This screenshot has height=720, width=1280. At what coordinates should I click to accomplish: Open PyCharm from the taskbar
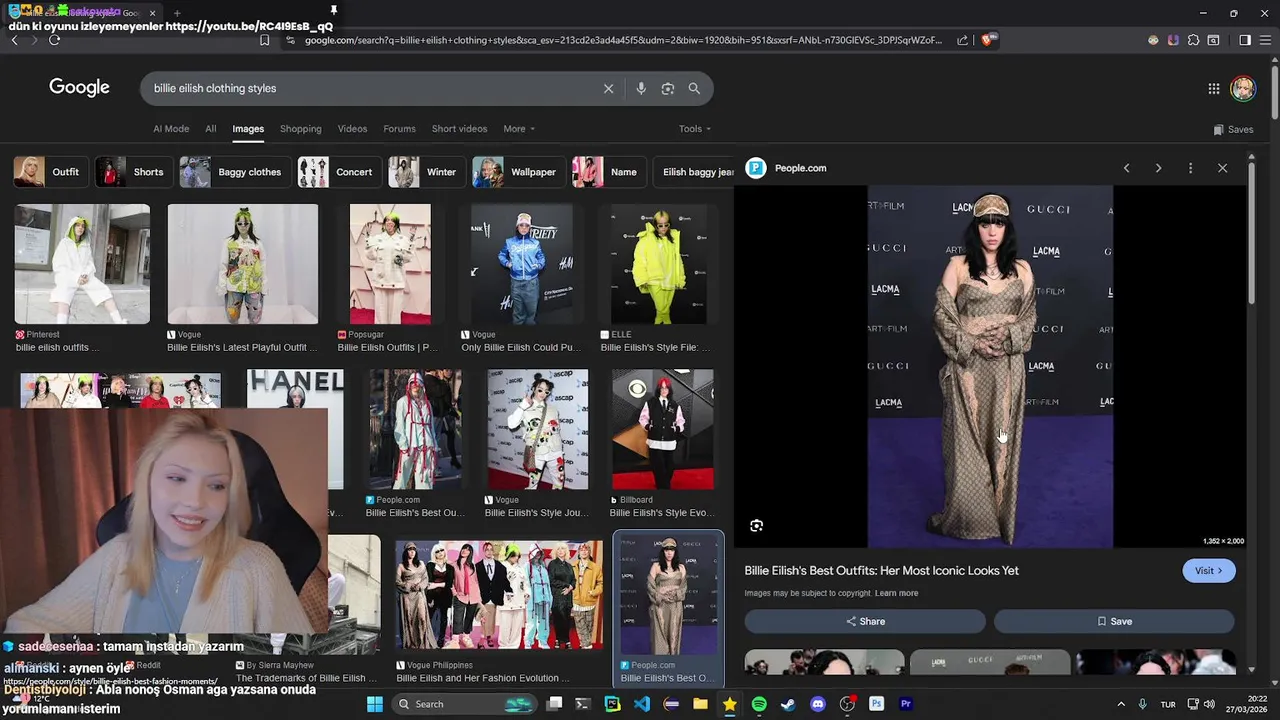point(612,704)
